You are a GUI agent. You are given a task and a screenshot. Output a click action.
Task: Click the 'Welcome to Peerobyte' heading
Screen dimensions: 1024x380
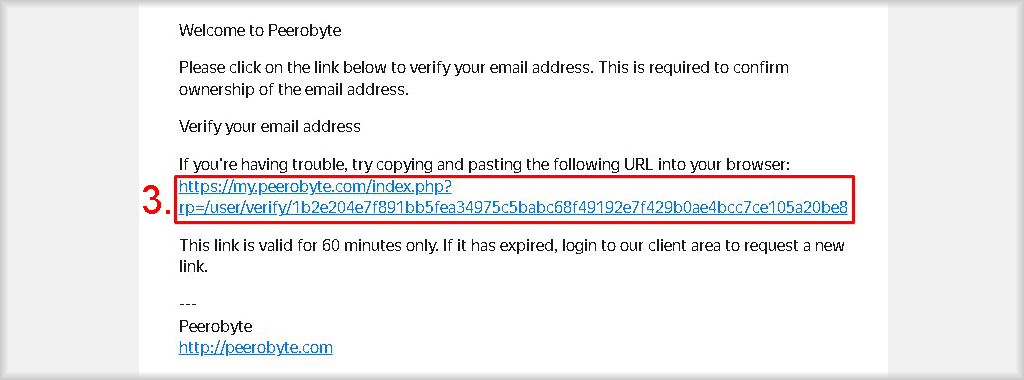tap(260, 30)
